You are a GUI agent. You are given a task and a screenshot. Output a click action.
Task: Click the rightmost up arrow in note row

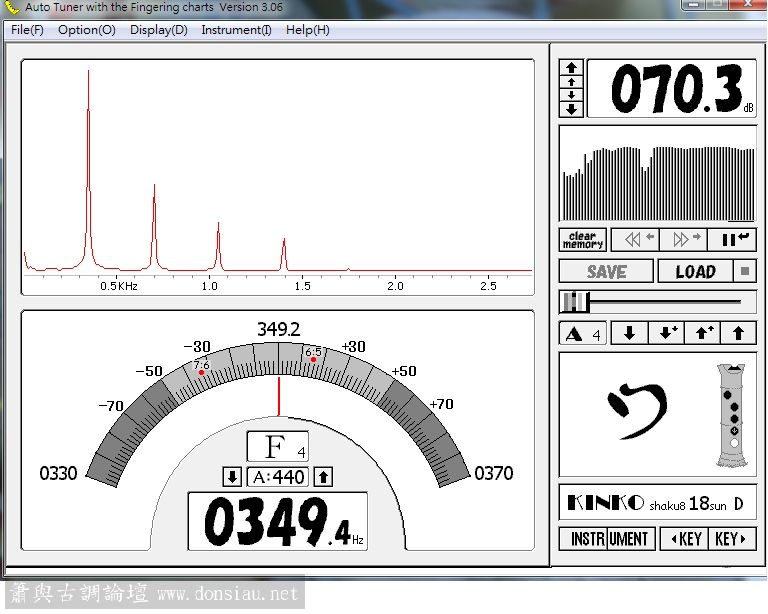pos(738,334)
